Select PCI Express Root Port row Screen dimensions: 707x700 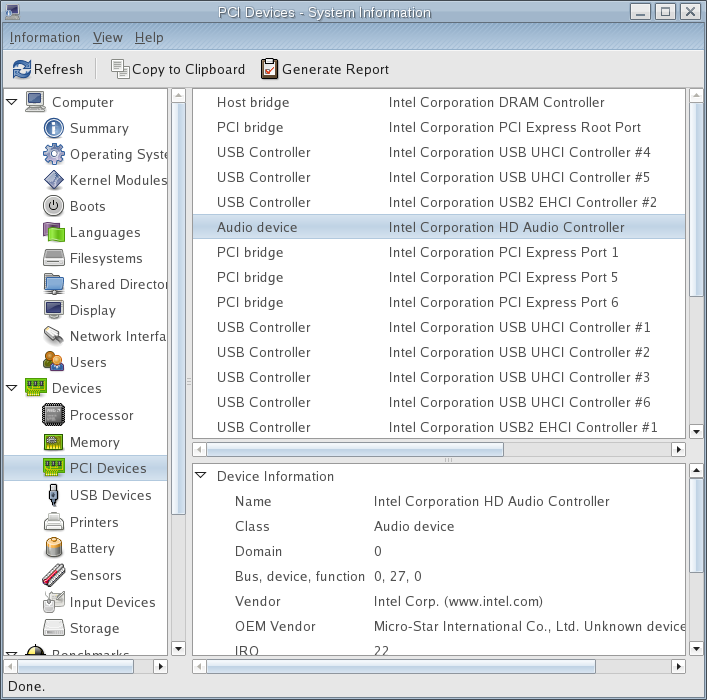coord(439,127)
